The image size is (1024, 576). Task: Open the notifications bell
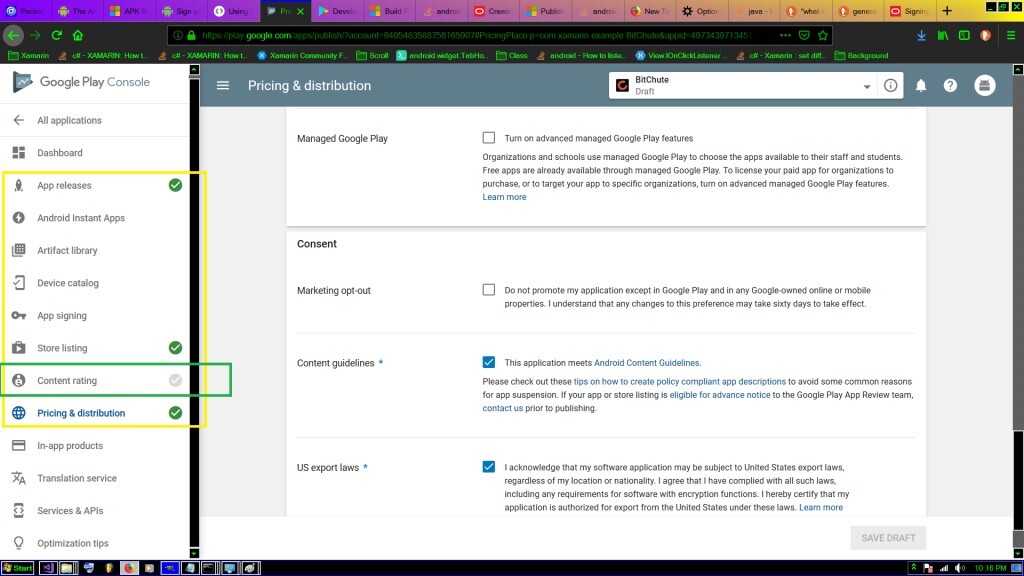coord(921,86)
